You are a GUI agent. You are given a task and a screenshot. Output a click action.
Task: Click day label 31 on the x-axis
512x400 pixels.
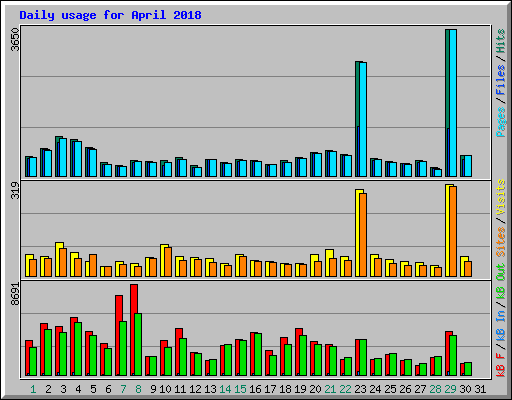[x=480, y=389]
